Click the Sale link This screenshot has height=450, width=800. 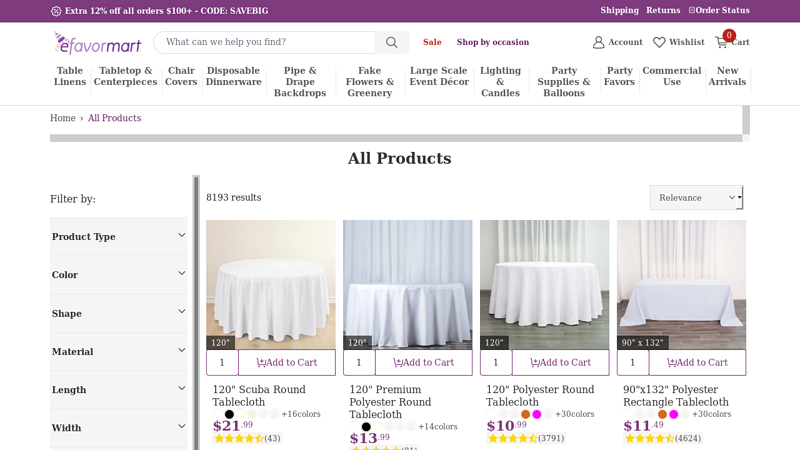point(432,42)
